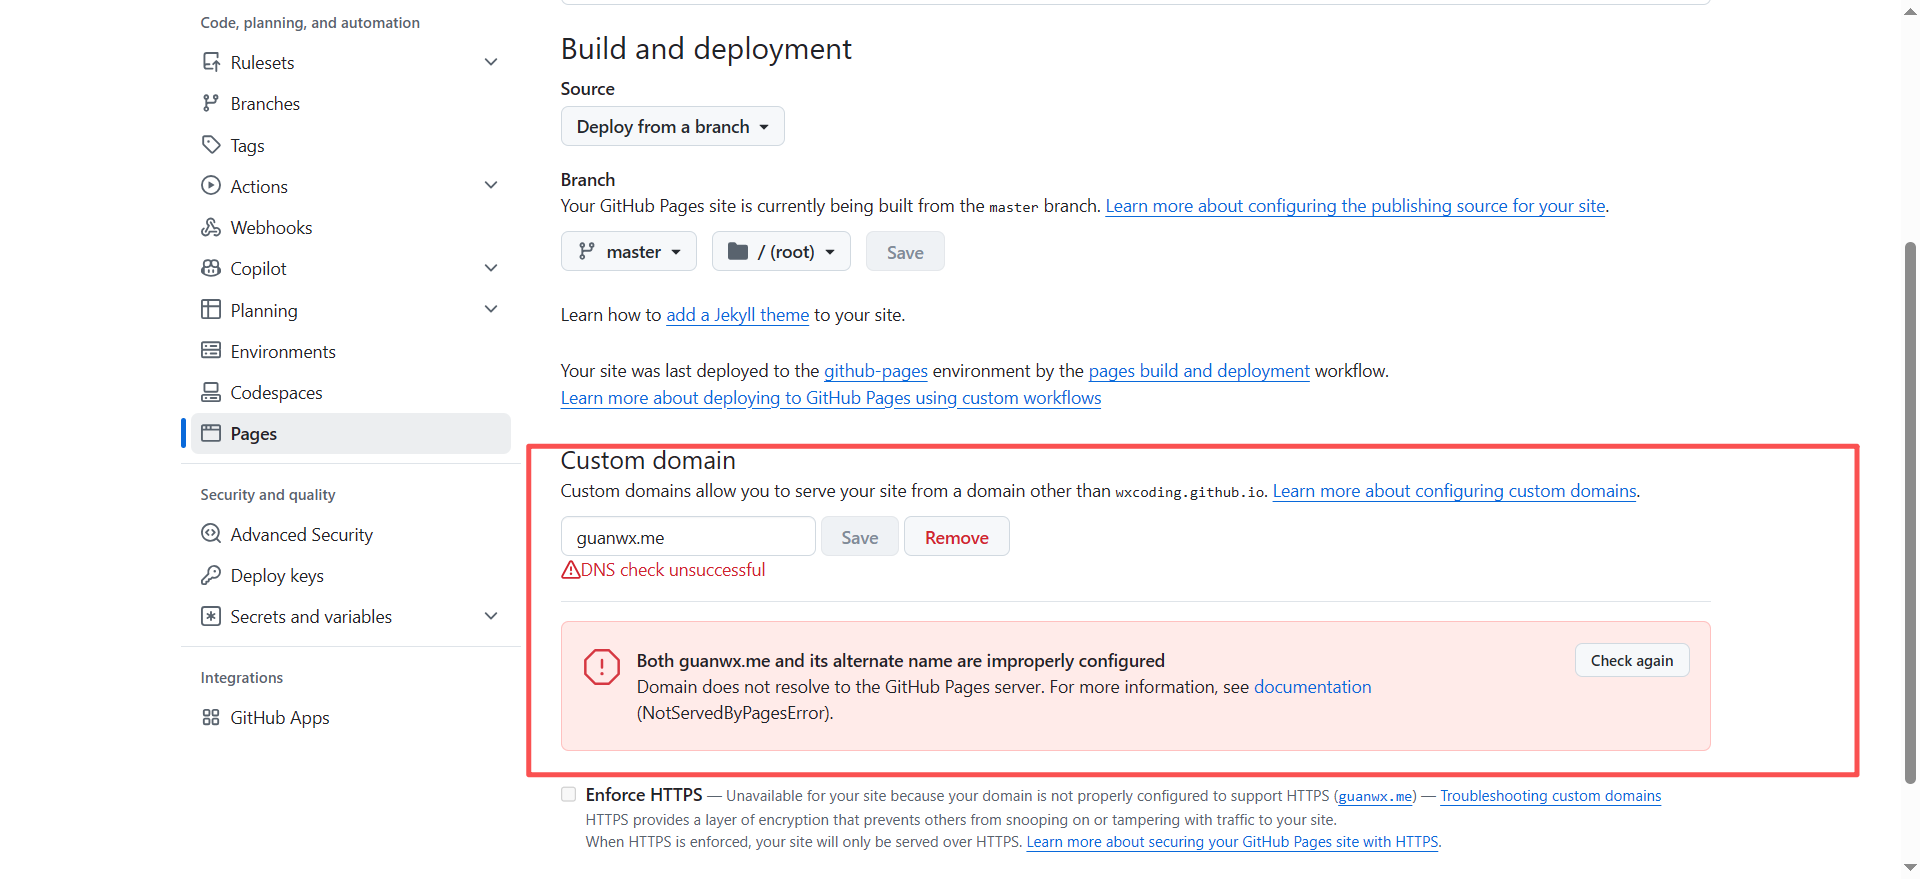The height and width of the screenshot is (879, 1920).
Task: Click the Rulesets sidebar icon
Action: pos(211,62)
